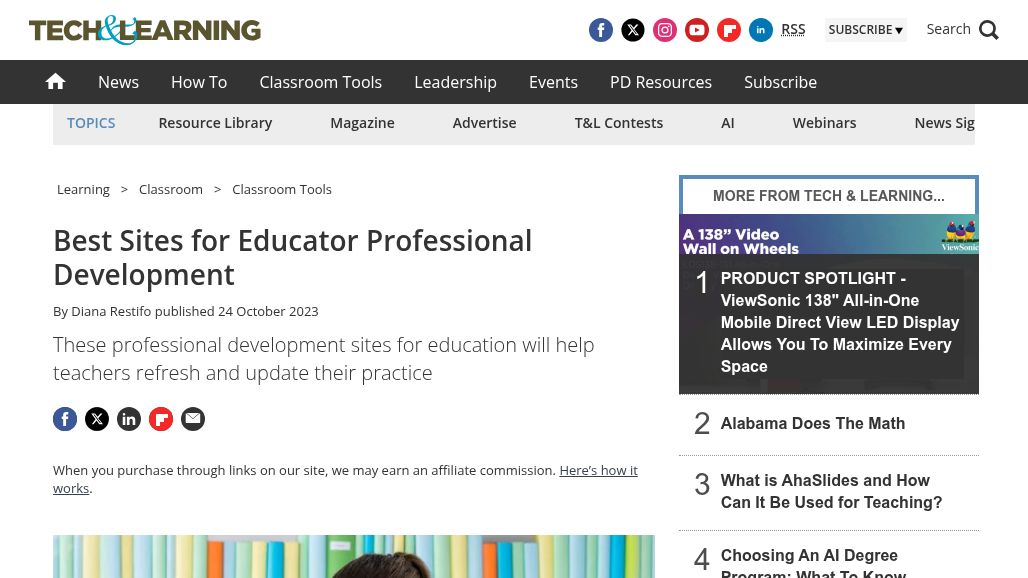Read "Alabama Does The Math" article
This screenshot has width=1028, height=578.
pos(812,424)
